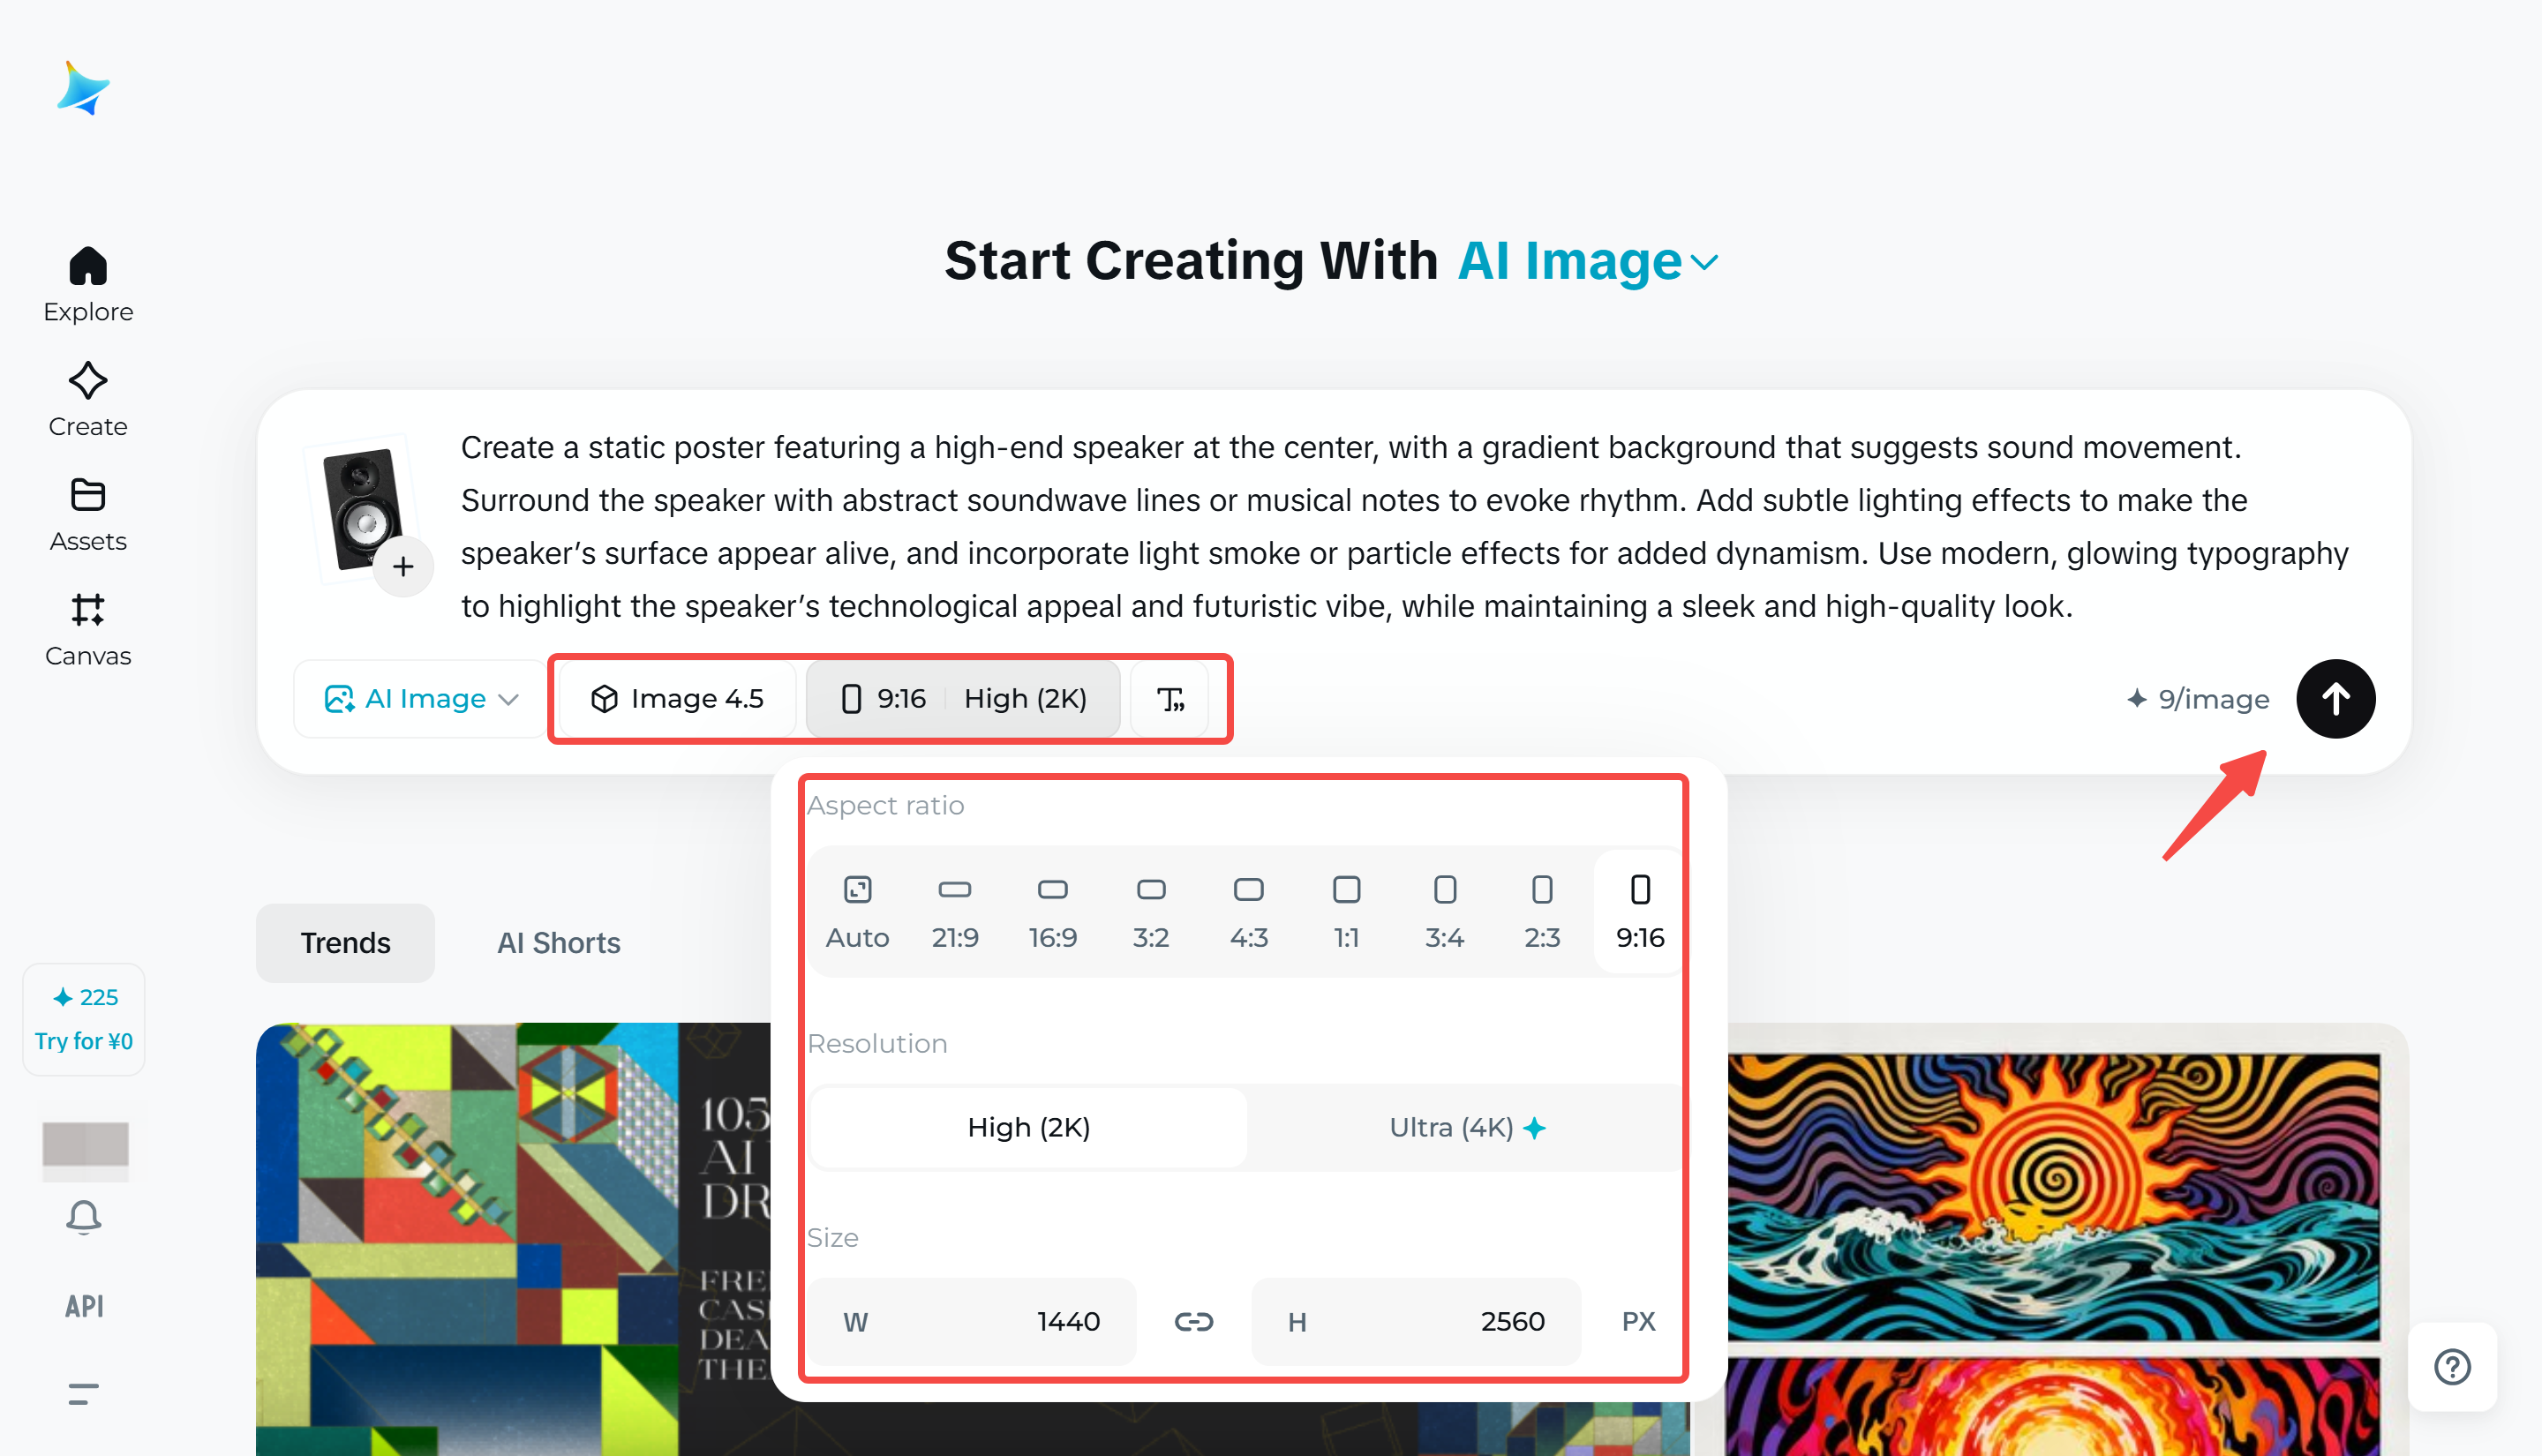Select the Trends tab

[345, 943]
